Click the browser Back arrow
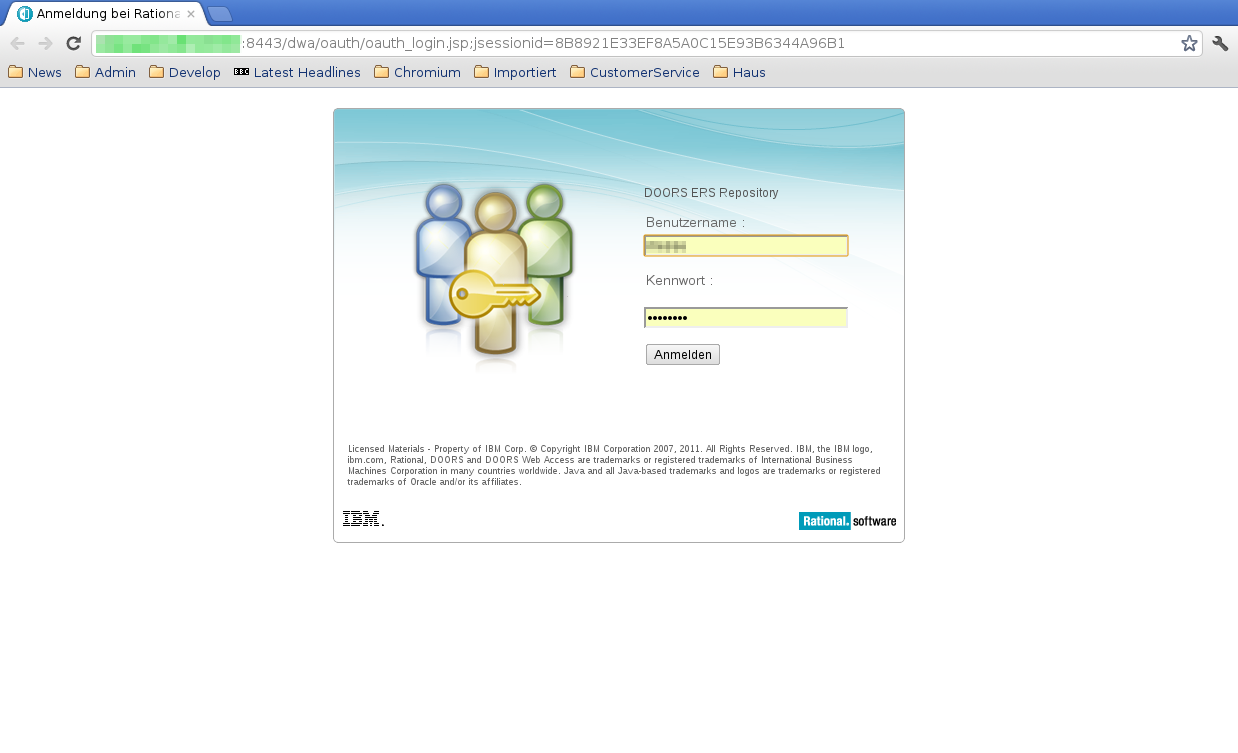1238x753 pixels. tap(17, 43)
